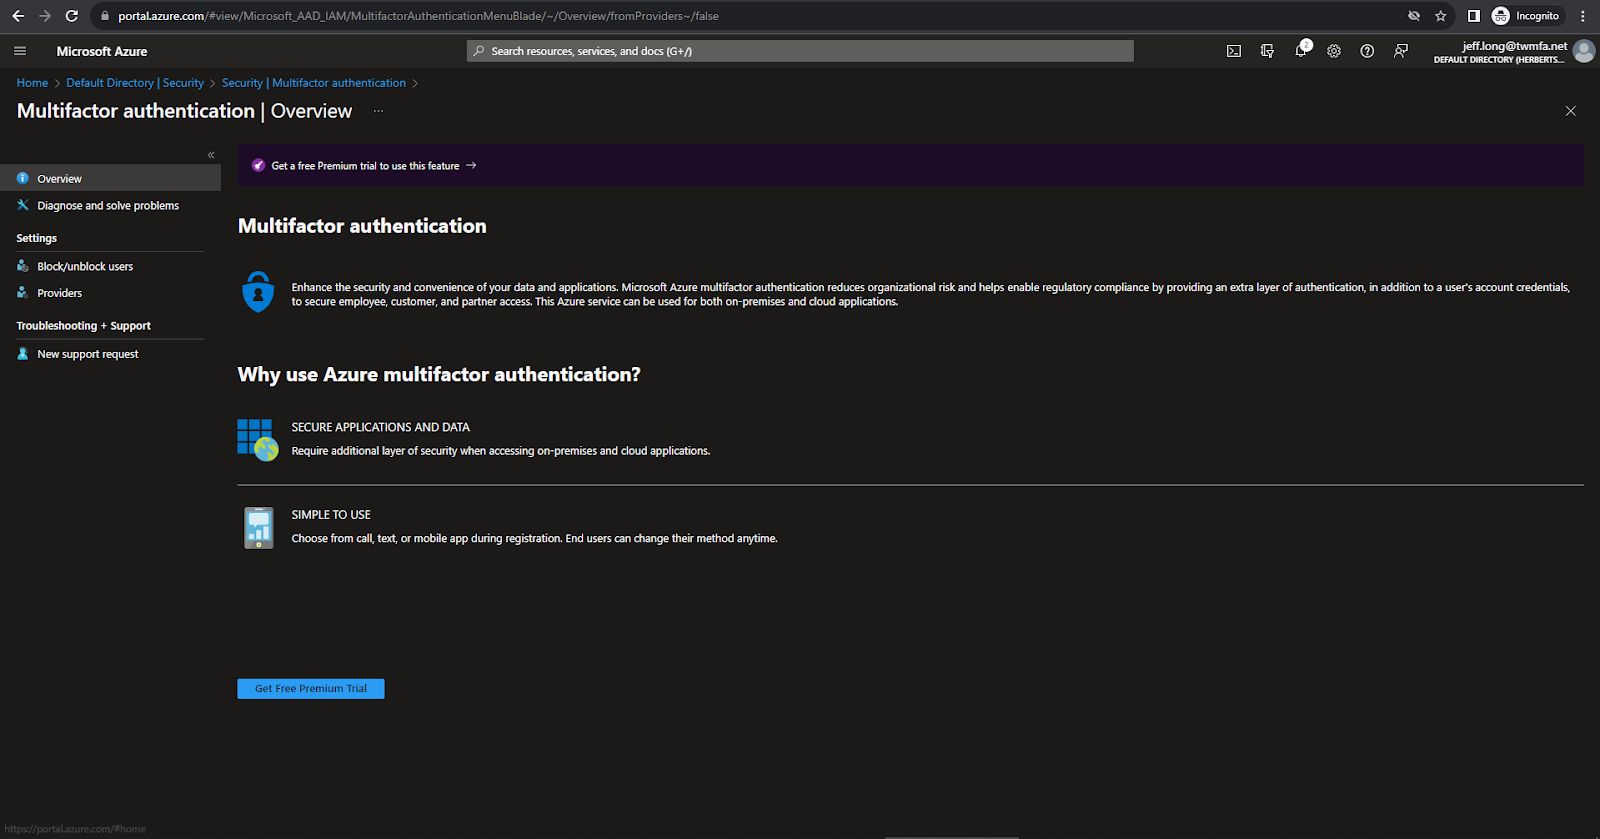Open Default Directory | Security breadcrumb
1600x839 pixels.
[x=135, y=83]
